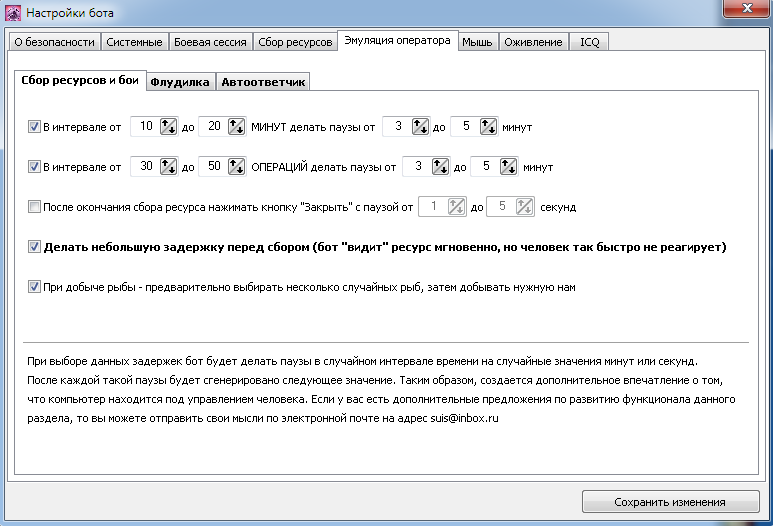
Task: Click the ОПЕРАЦИЙ interval start field 30
Action: (145, 167)
